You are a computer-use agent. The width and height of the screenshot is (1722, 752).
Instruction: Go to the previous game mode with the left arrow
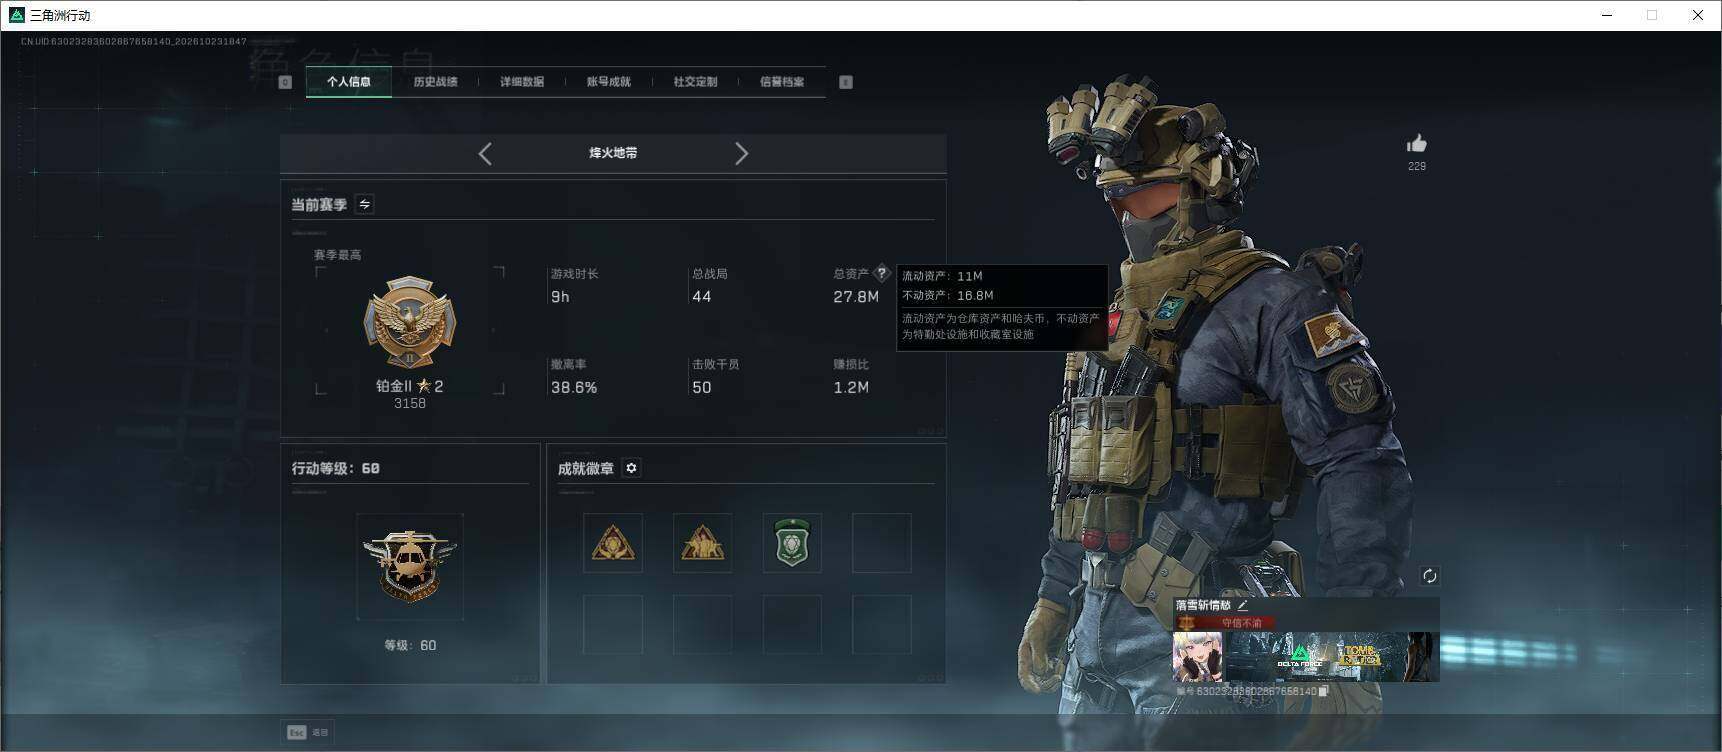pos(485,153)
